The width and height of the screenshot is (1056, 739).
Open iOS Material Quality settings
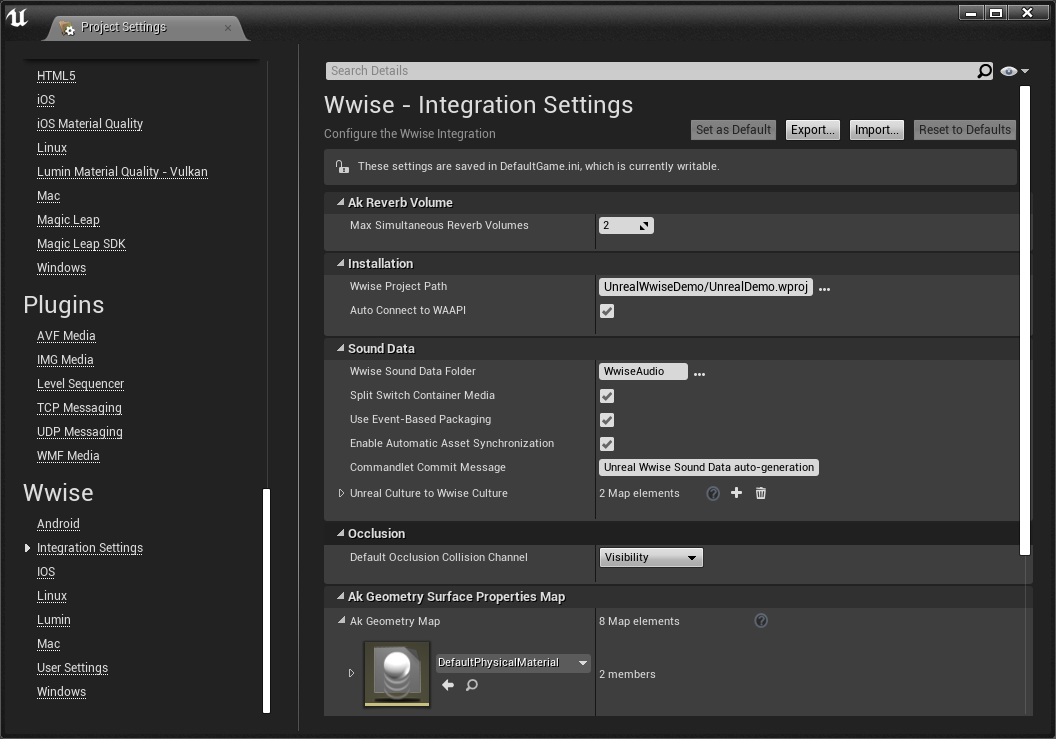click(90, 123)
